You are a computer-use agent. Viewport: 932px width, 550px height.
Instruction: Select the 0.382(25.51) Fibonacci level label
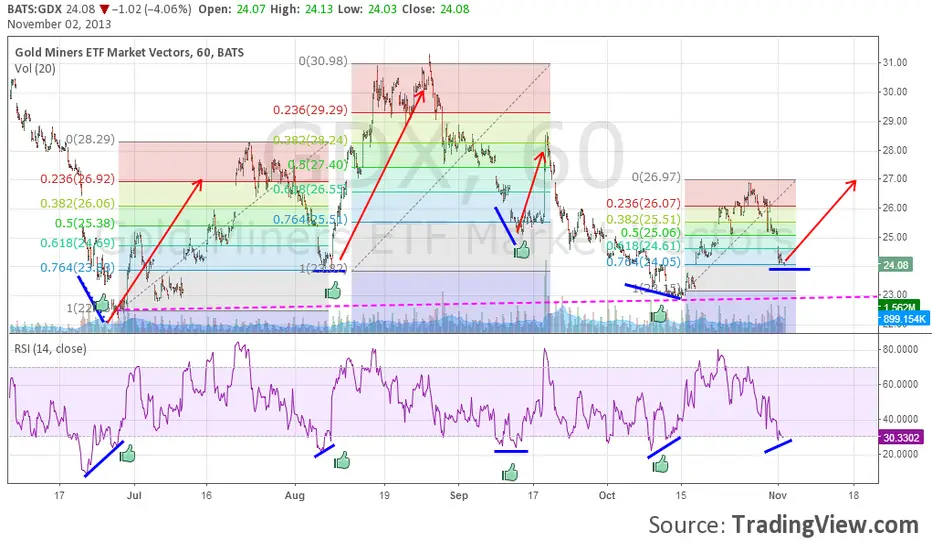[643, 219]
